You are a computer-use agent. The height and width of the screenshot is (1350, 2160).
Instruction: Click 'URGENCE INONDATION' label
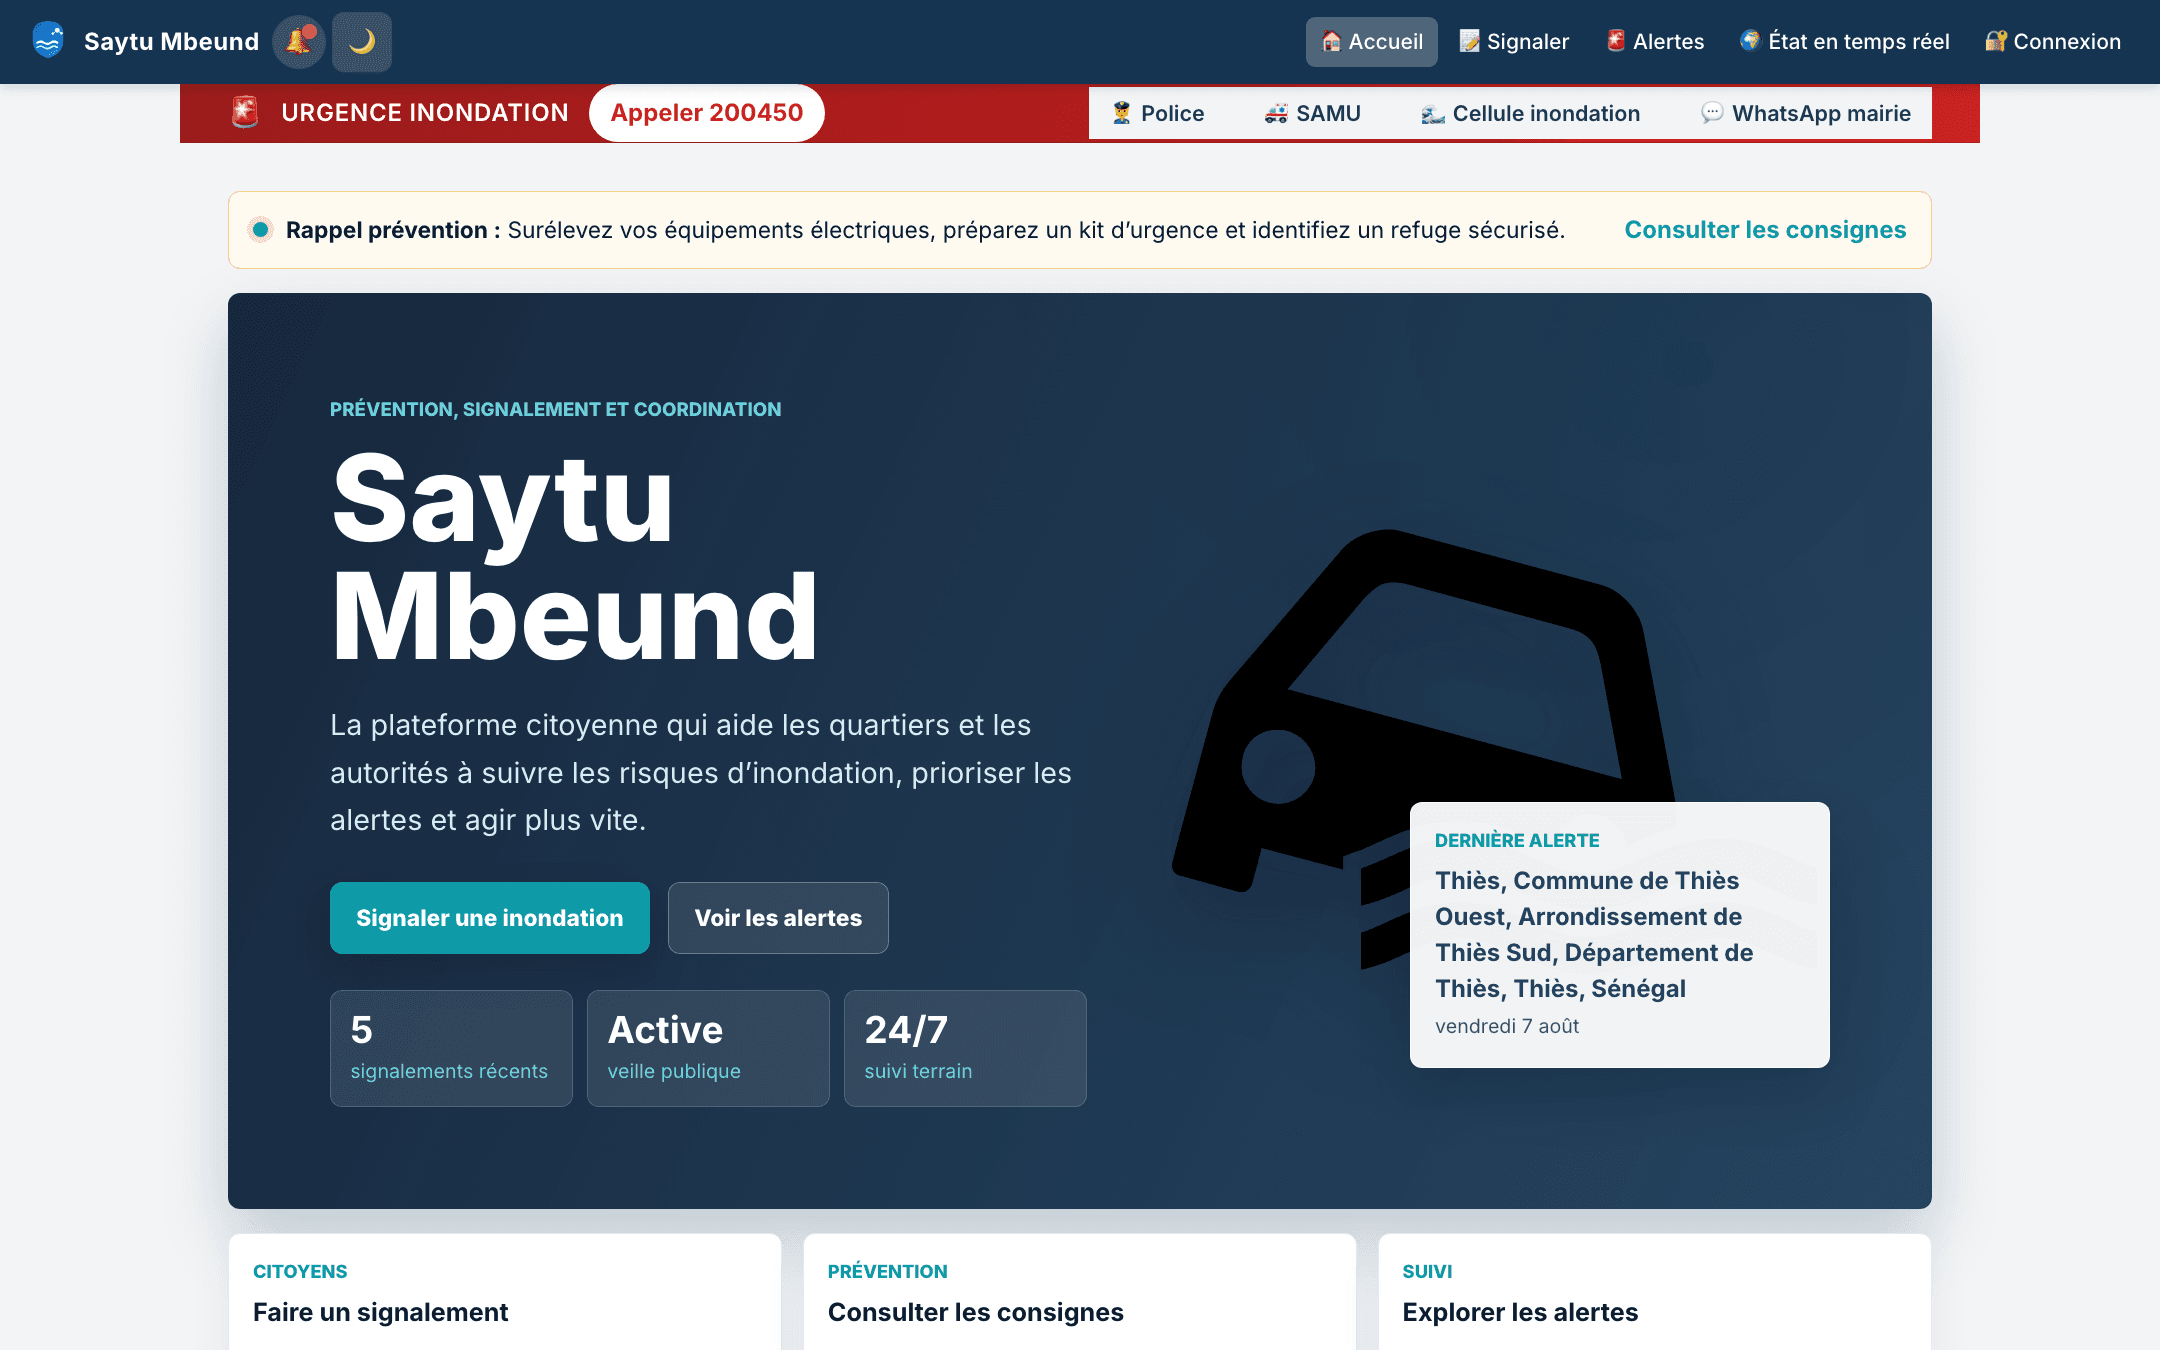[425, 113]
